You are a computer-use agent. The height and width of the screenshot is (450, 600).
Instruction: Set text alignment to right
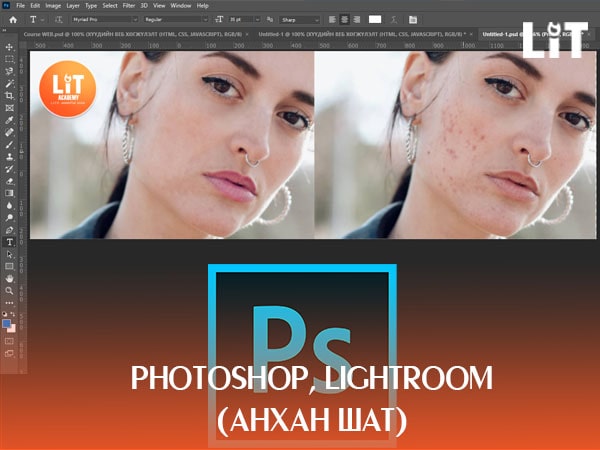point(357,20)
